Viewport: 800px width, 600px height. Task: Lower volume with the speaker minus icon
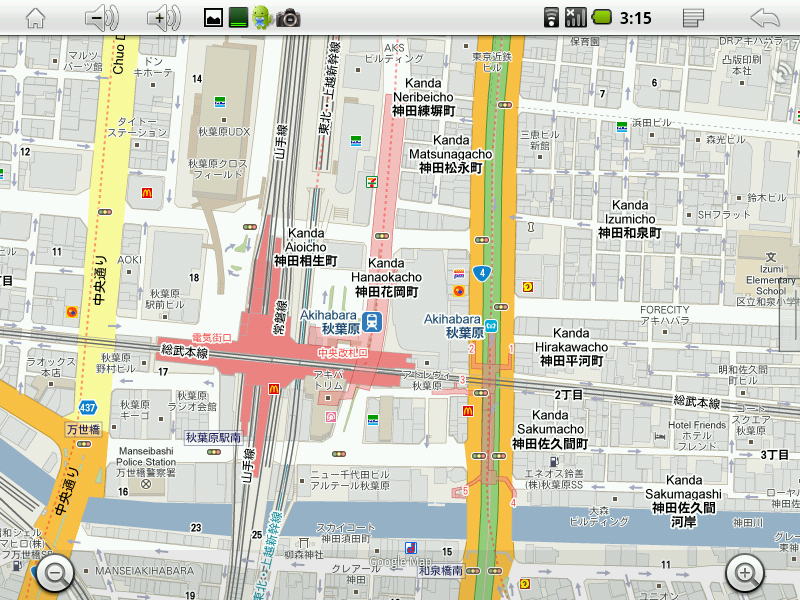coord(102,18)
